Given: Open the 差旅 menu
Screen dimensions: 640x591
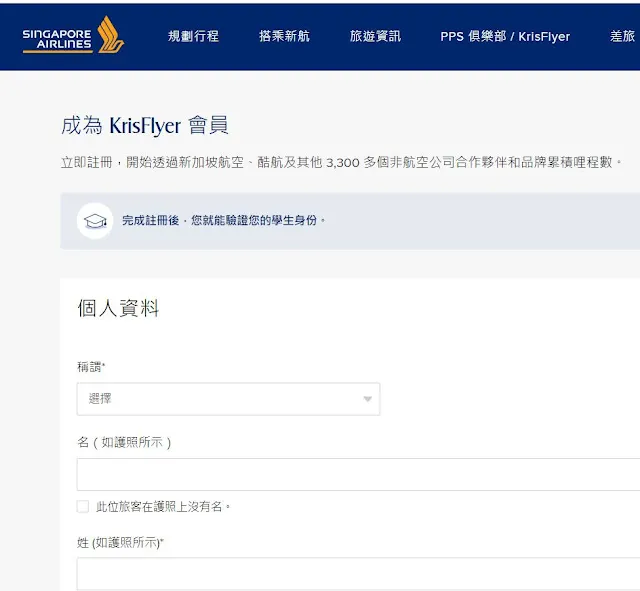Looking at the screenshot, I should [623, 36].
